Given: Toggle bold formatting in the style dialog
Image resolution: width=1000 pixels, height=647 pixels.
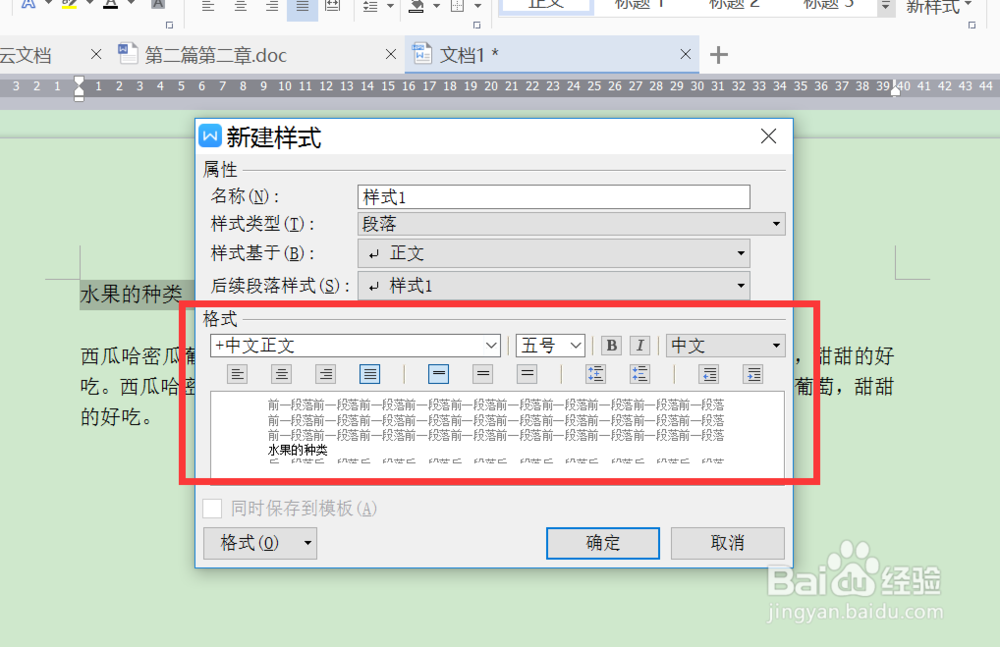Looking at the screenshot, I should coord(611,344).
